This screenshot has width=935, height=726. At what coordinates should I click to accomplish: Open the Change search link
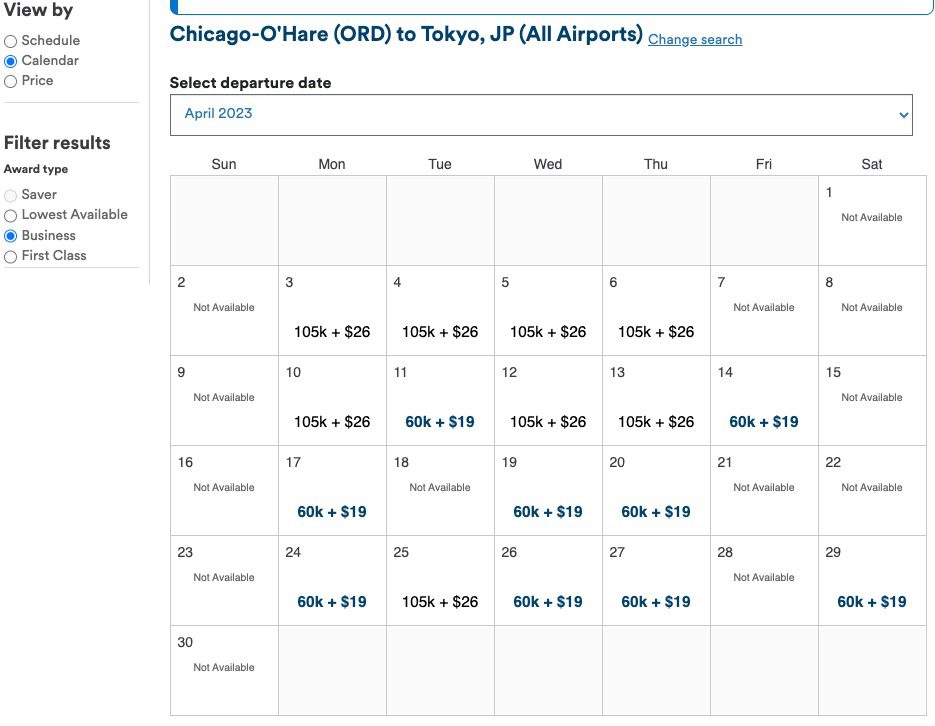tap(694, 40)
